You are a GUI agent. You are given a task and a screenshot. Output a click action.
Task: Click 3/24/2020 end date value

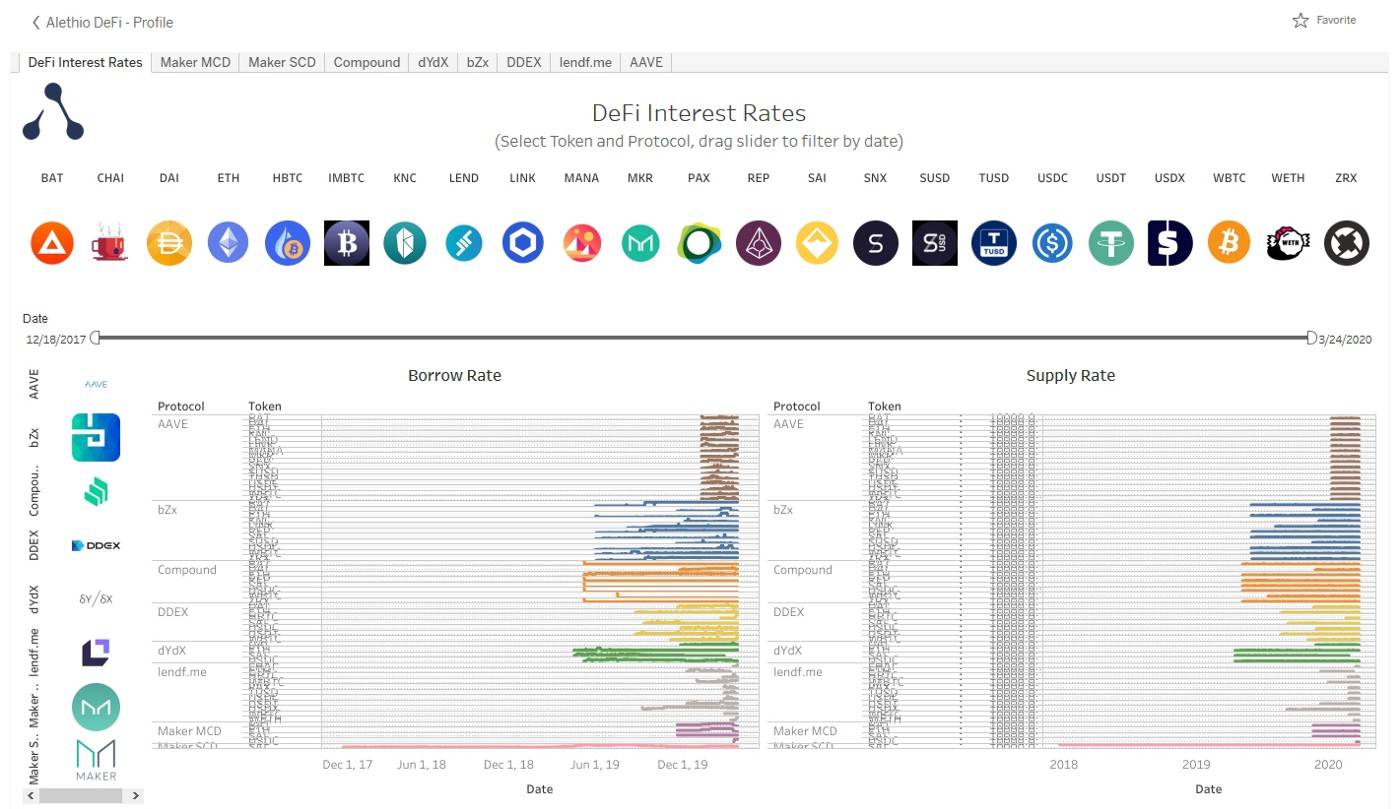pyautogui.click(x=1346, y=340)
